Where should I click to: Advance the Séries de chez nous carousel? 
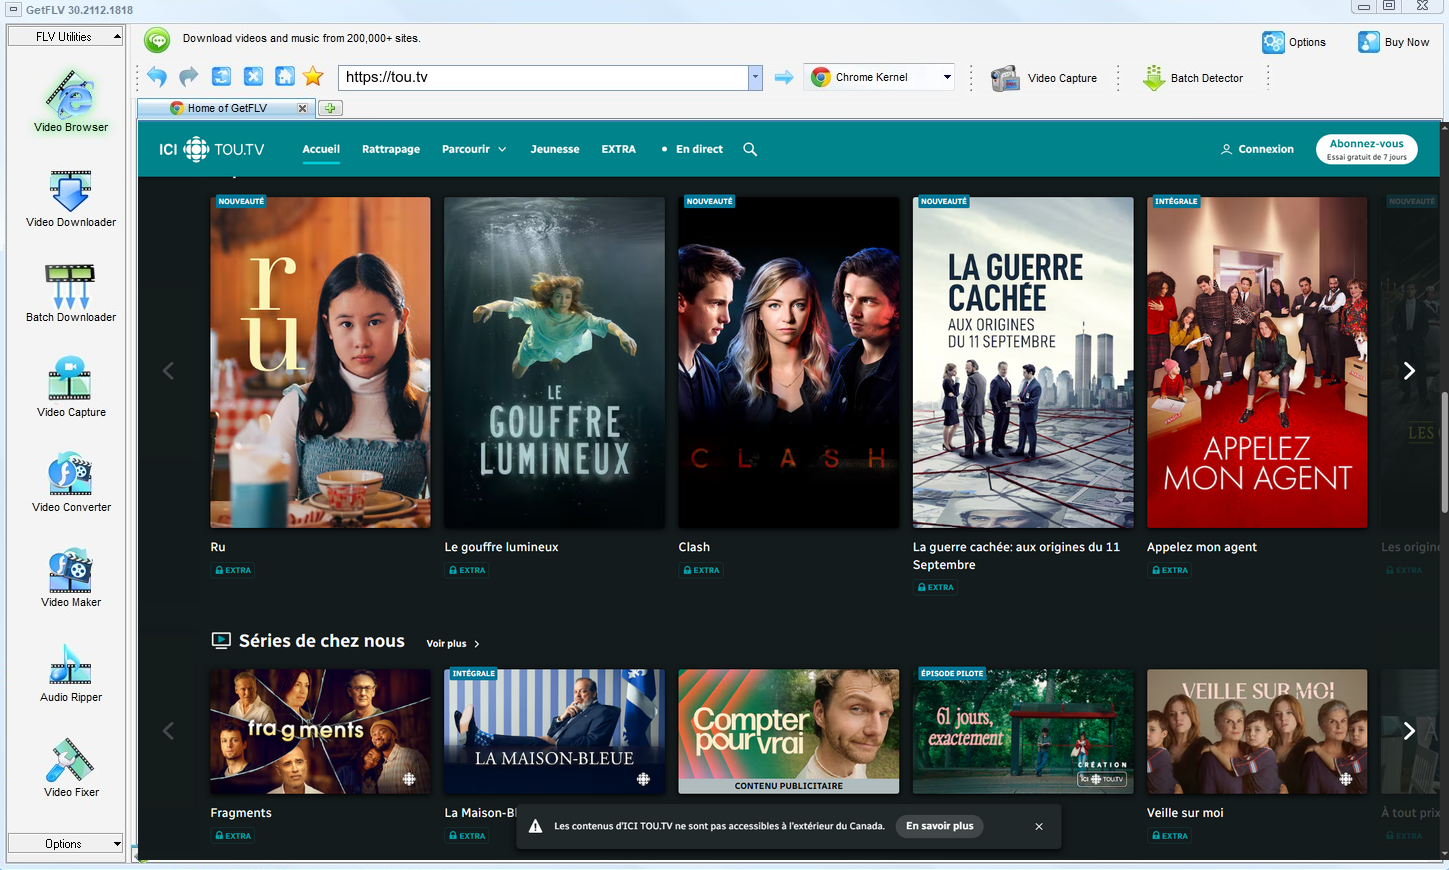pos(1409,731)
